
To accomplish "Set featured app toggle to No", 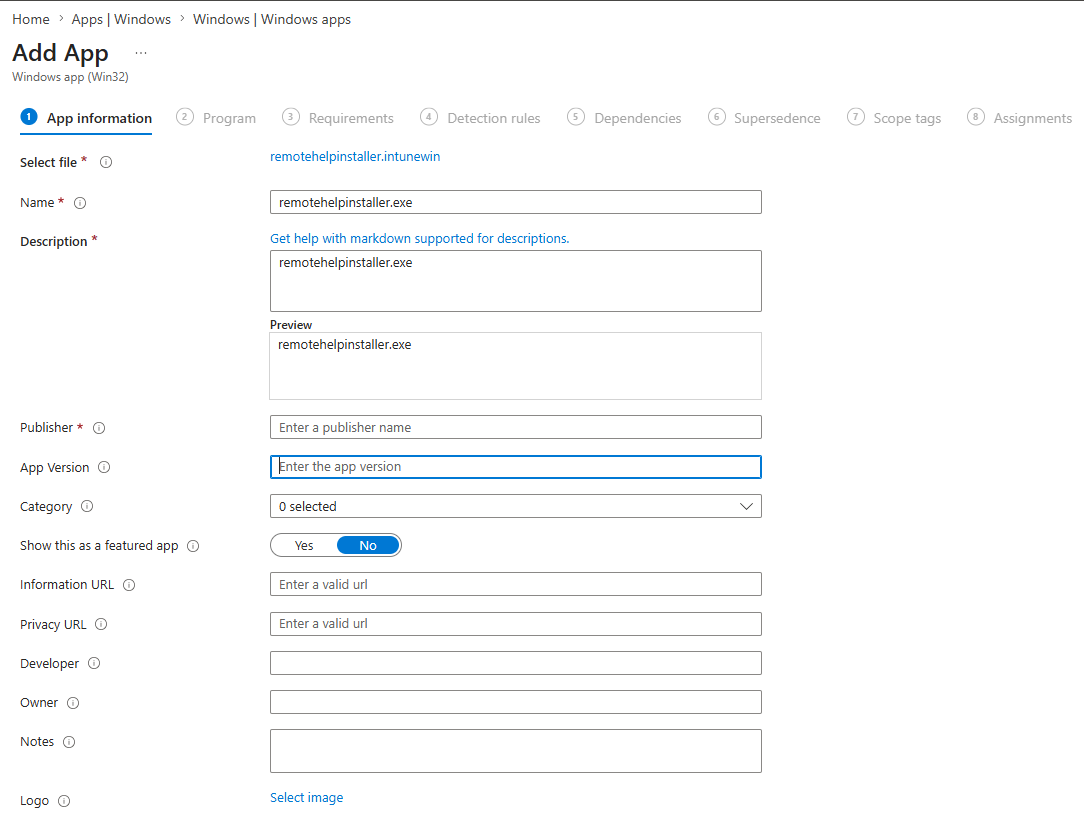I will point(368,545).
